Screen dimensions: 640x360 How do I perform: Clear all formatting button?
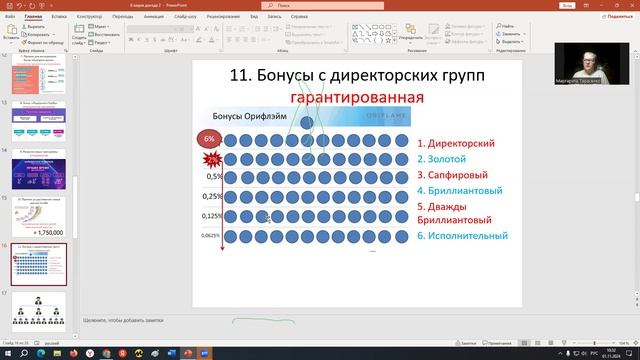(216, 29)
